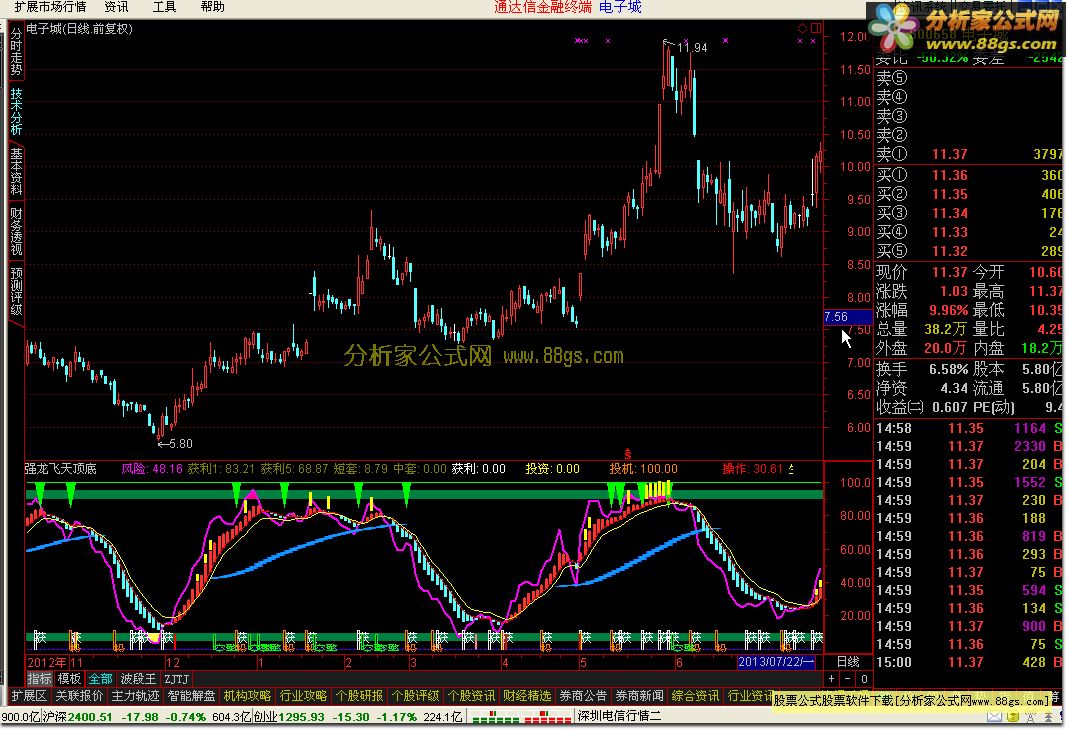
Task: Click the red-green market breadth indicator
Action: (521, 717)
